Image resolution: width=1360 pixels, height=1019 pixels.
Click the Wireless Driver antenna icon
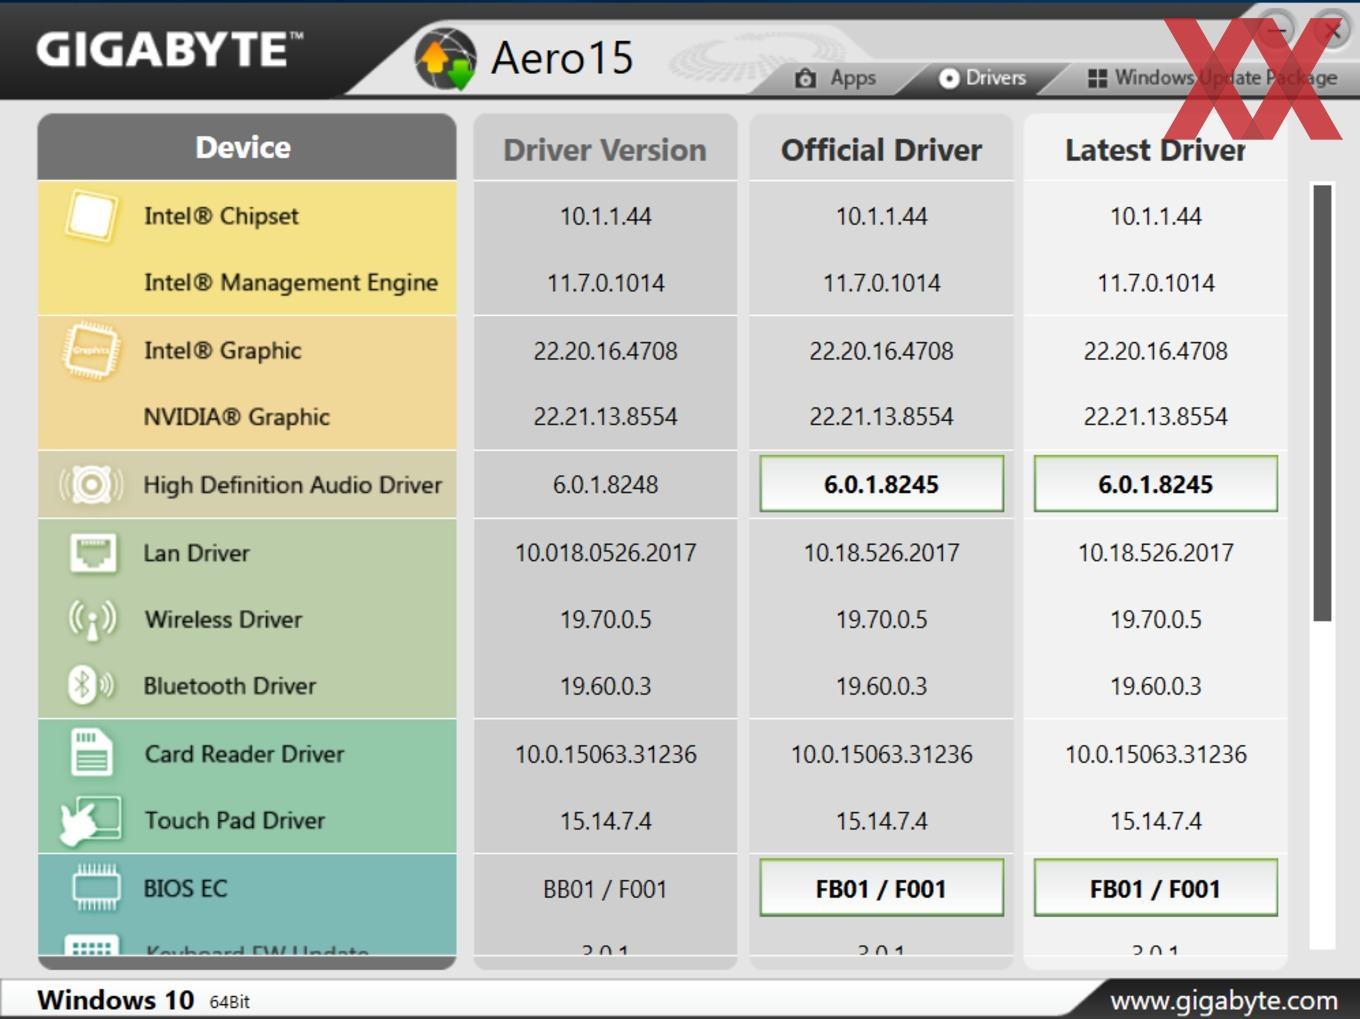tap(92, 619)
